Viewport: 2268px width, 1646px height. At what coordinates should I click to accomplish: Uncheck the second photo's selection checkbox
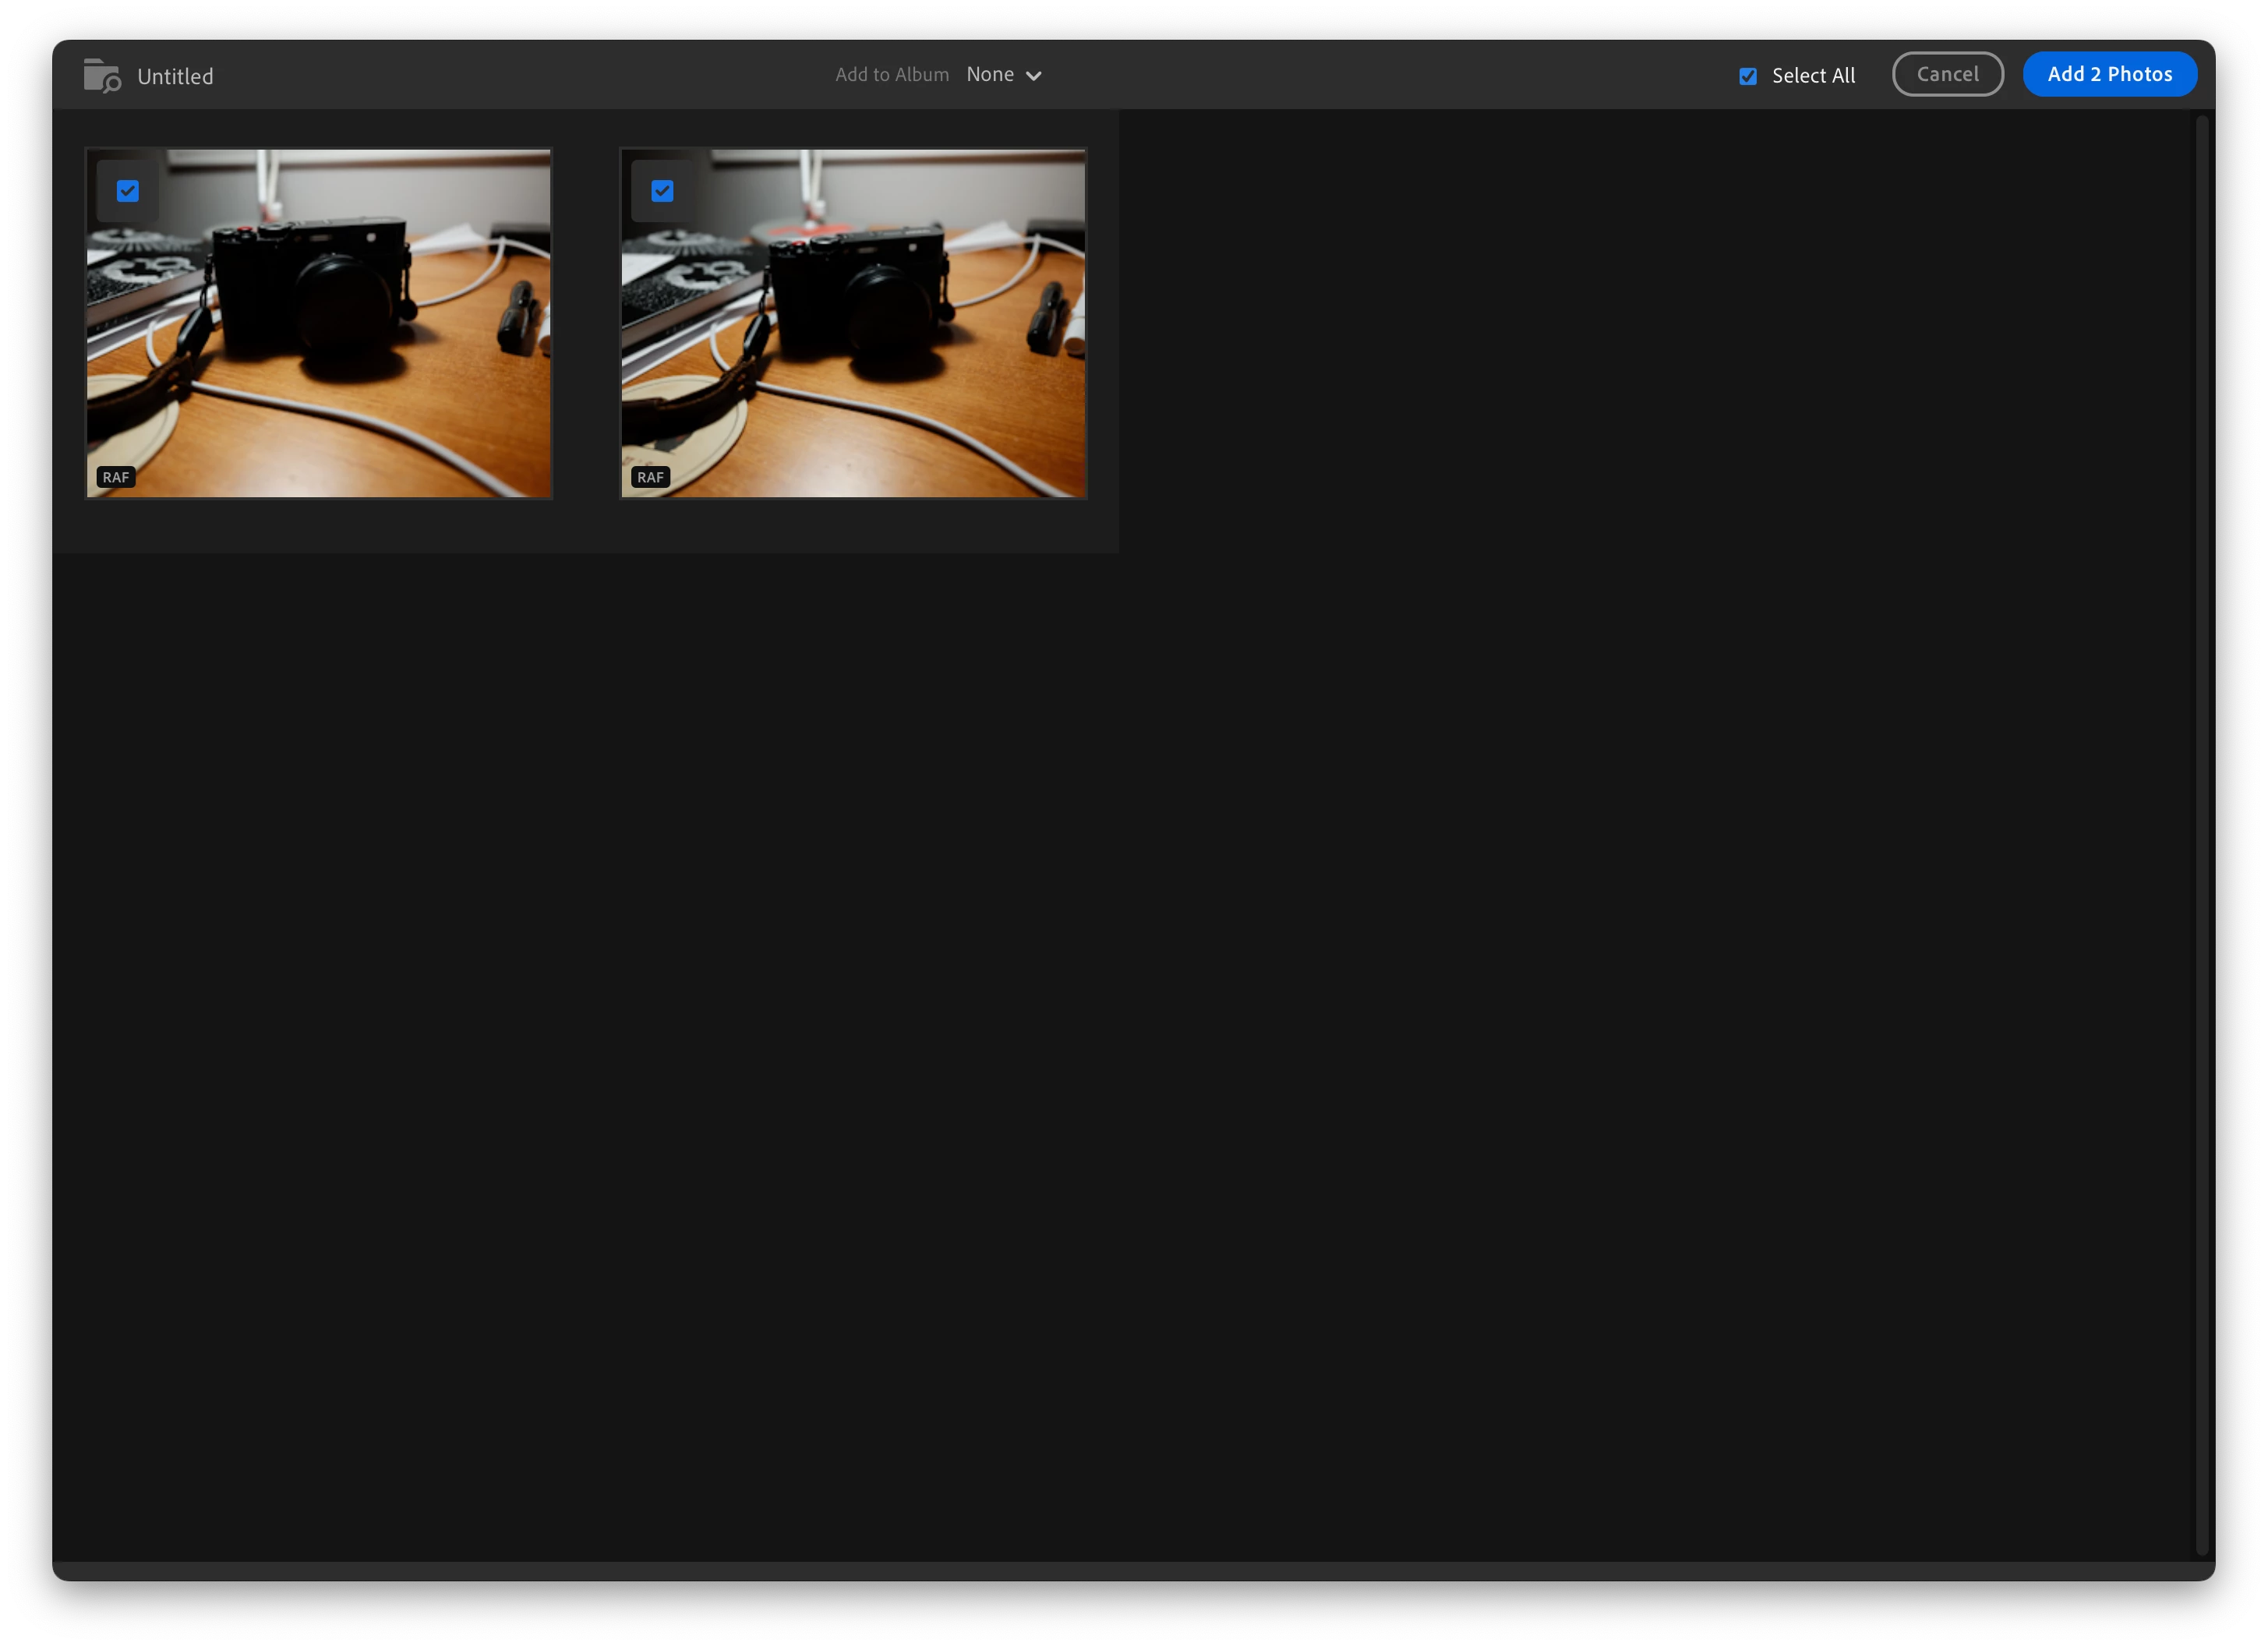662,191
